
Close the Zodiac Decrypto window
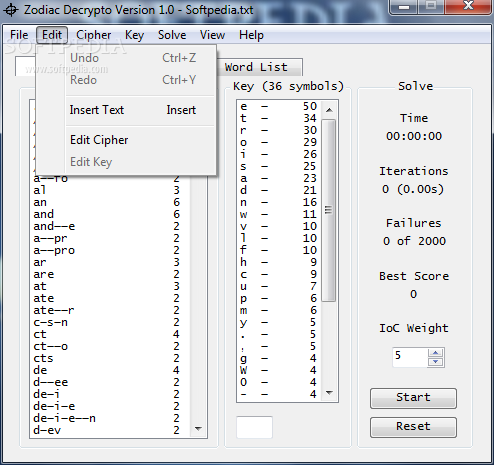[468, 6]
